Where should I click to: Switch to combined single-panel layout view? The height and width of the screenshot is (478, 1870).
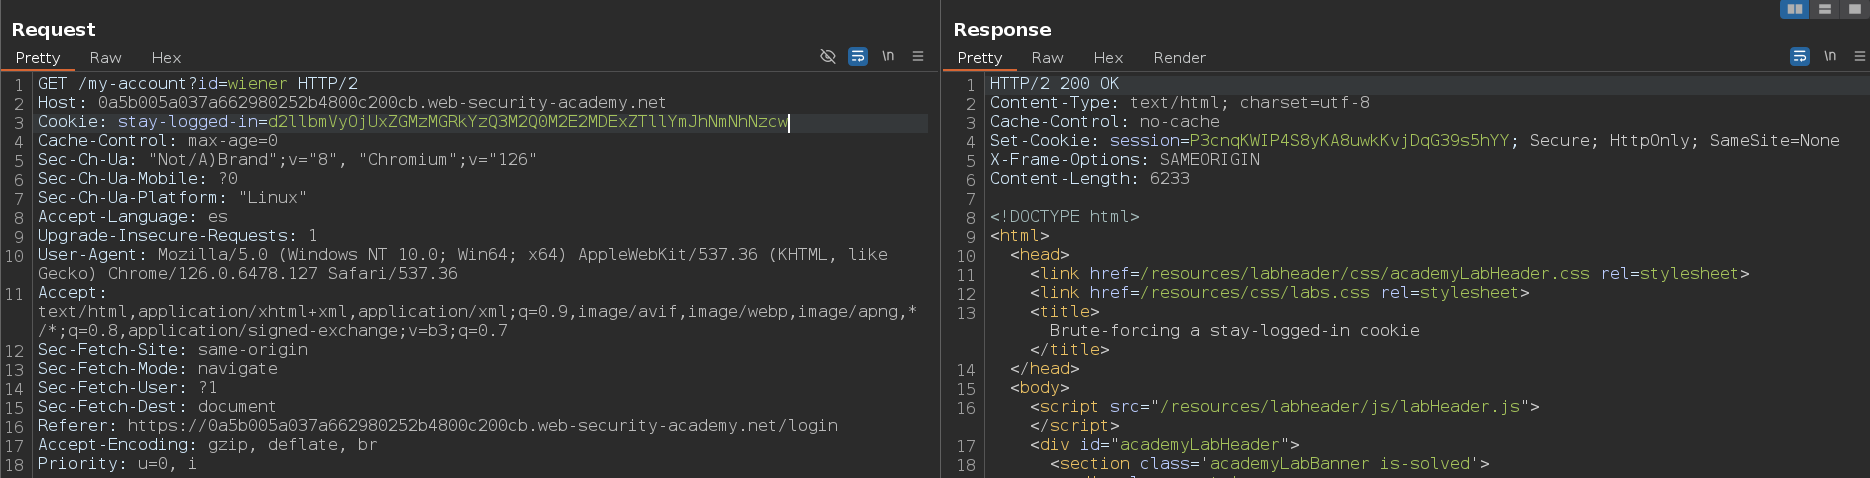tap(1855, 9)
